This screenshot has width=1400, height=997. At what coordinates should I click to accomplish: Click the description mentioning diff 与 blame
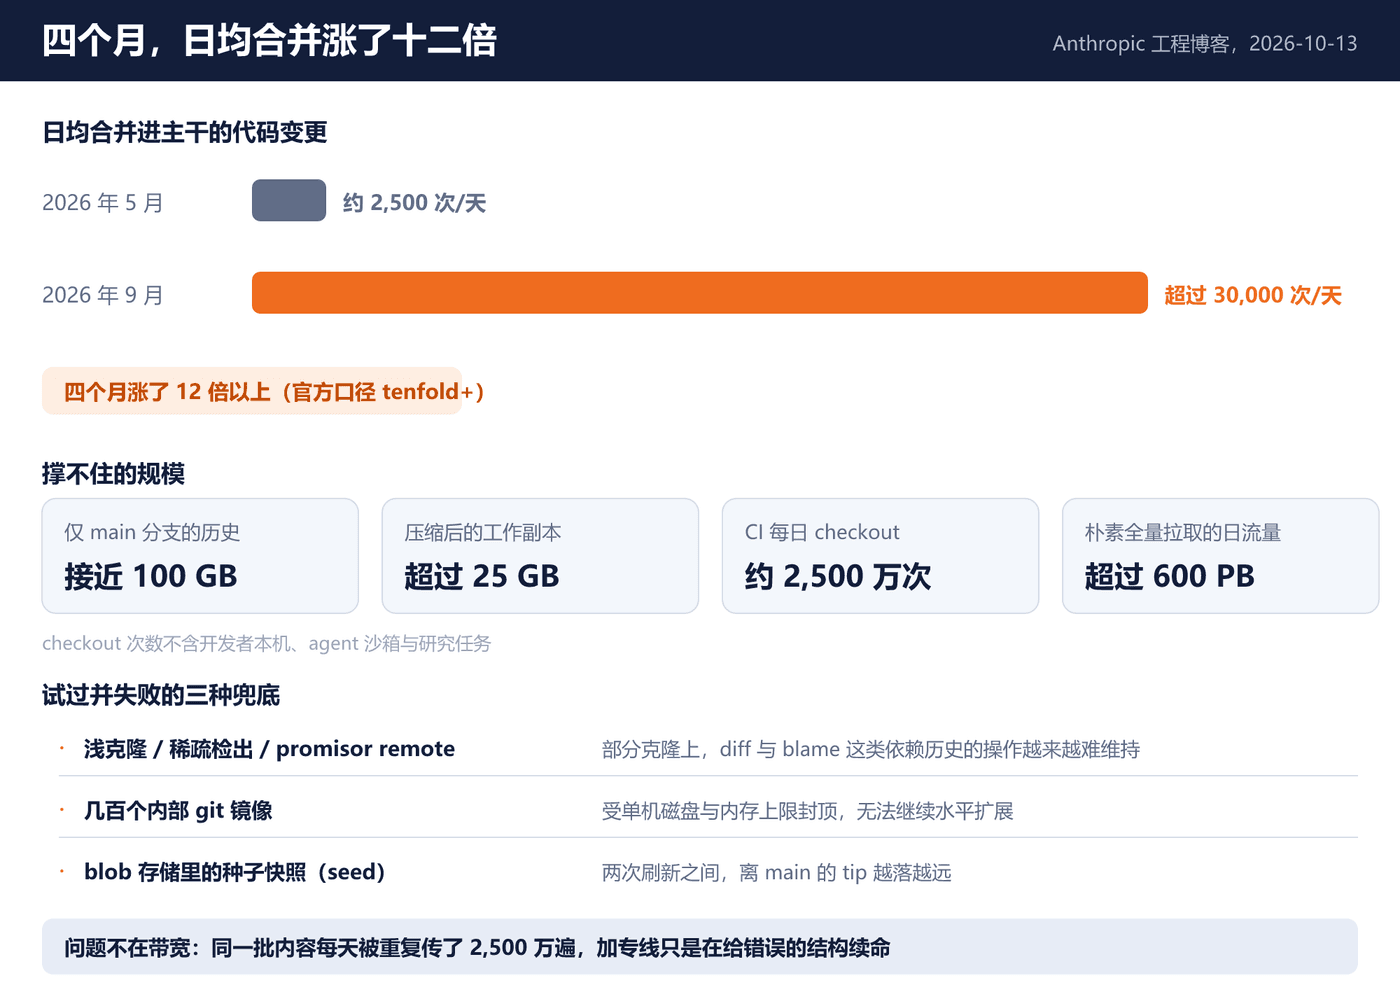point(871,749)
